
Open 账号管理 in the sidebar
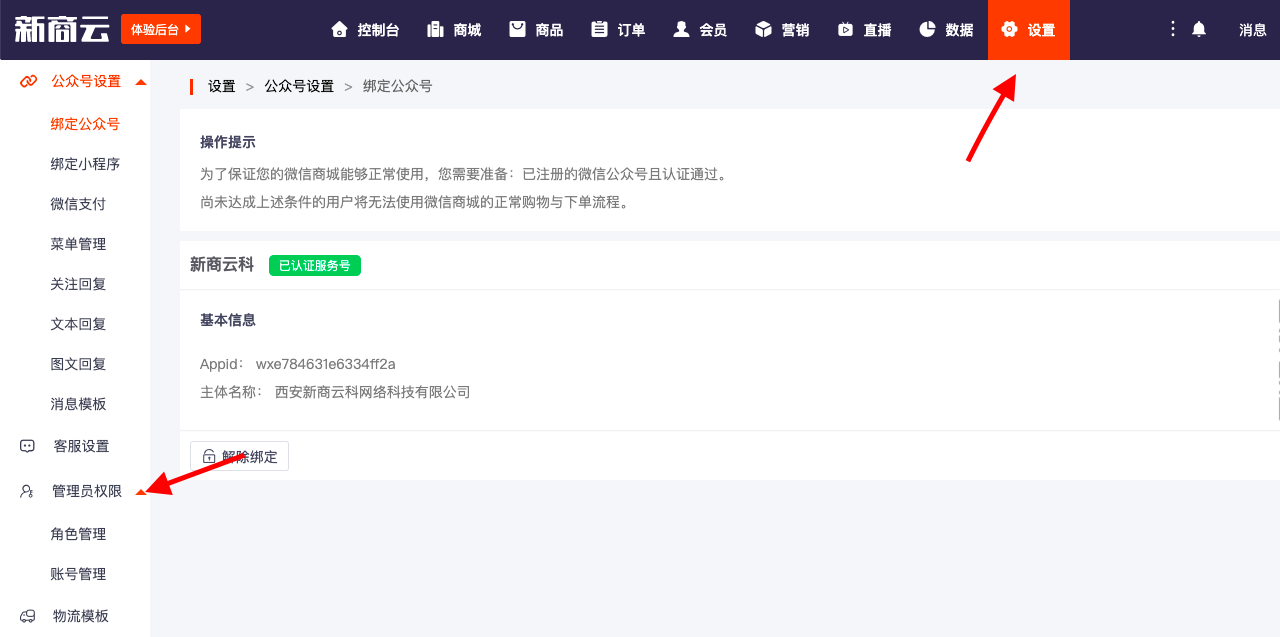tap(78, 574)
